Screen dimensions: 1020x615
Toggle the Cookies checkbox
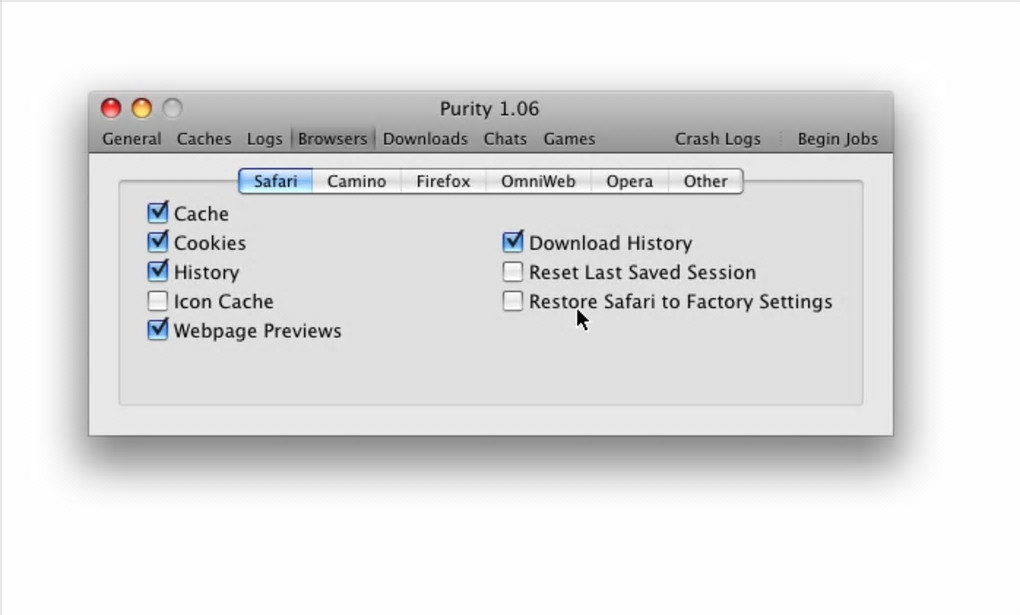click(157, 242)
